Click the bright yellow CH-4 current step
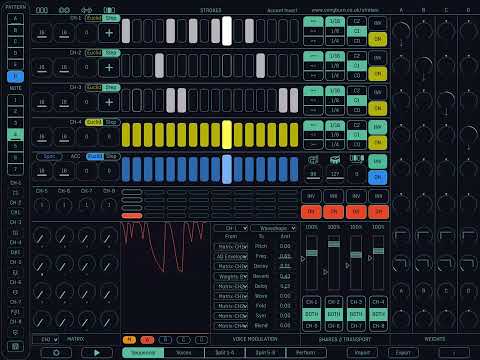Viewport: 480px width, 360px height. (227, 134)
